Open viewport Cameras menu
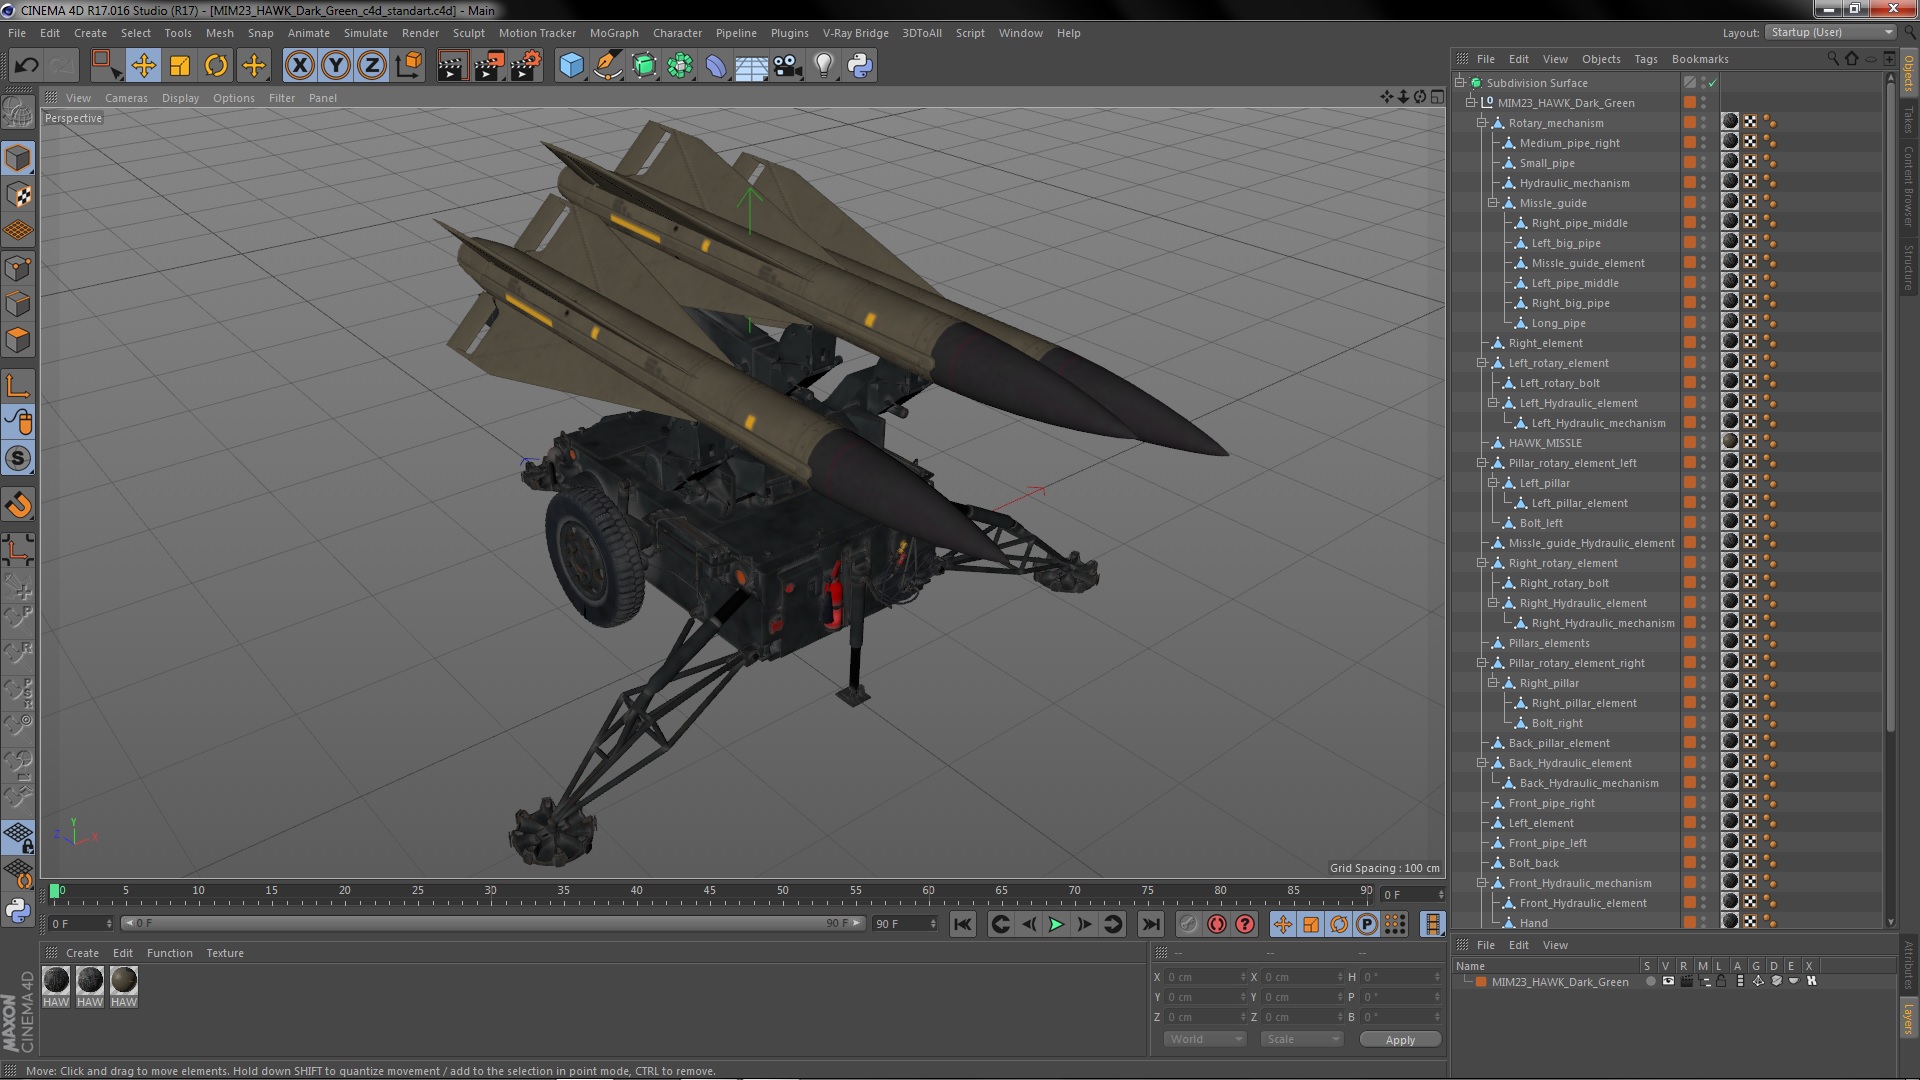The width and height of the screenshot is (1920, 1080). click(126, 98)
